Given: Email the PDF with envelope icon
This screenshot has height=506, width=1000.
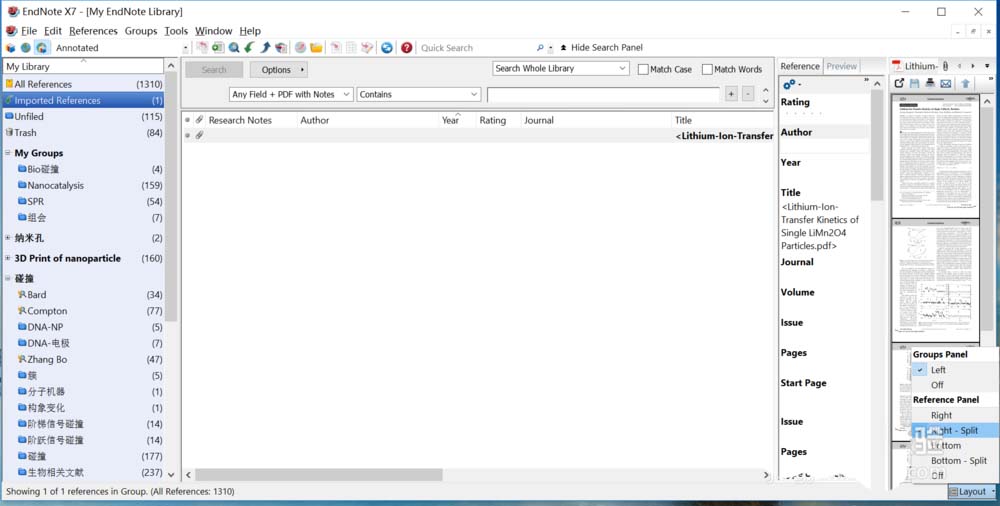Looking at the screenshot, I should click(946, 83).
